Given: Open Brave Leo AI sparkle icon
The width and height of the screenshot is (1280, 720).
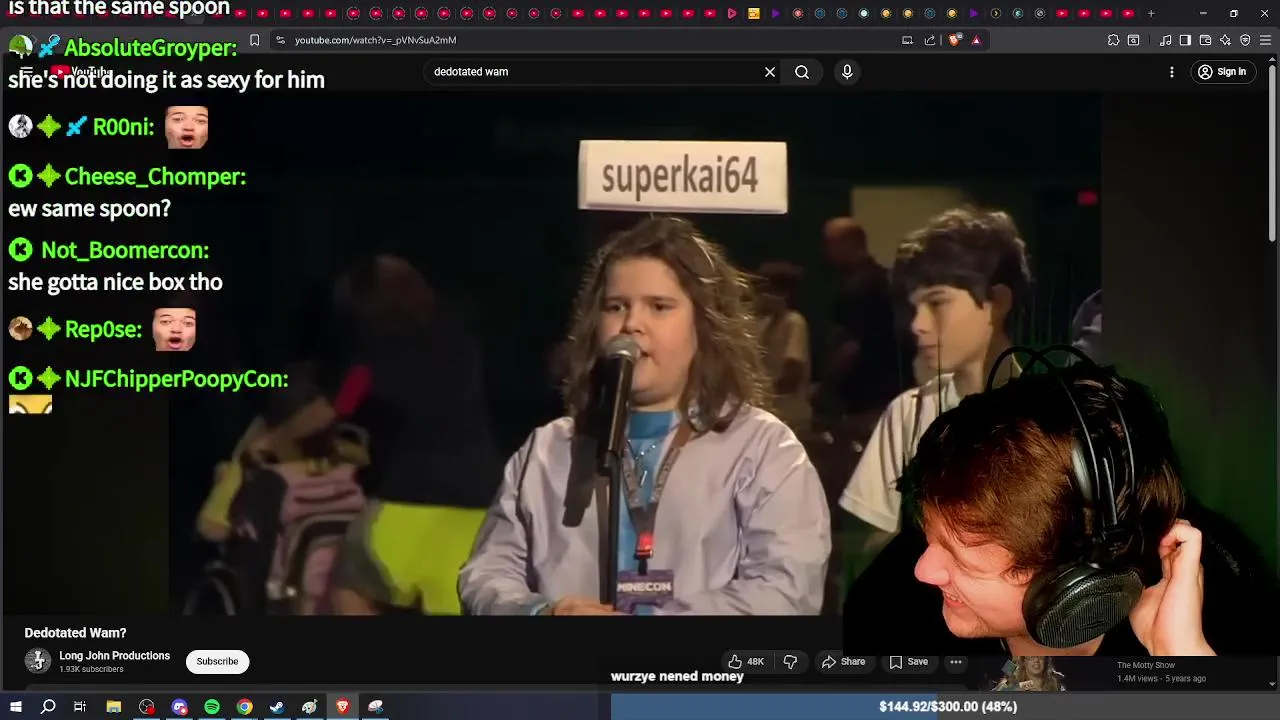Looking at the screenshot, I should tap(1225, 40).
